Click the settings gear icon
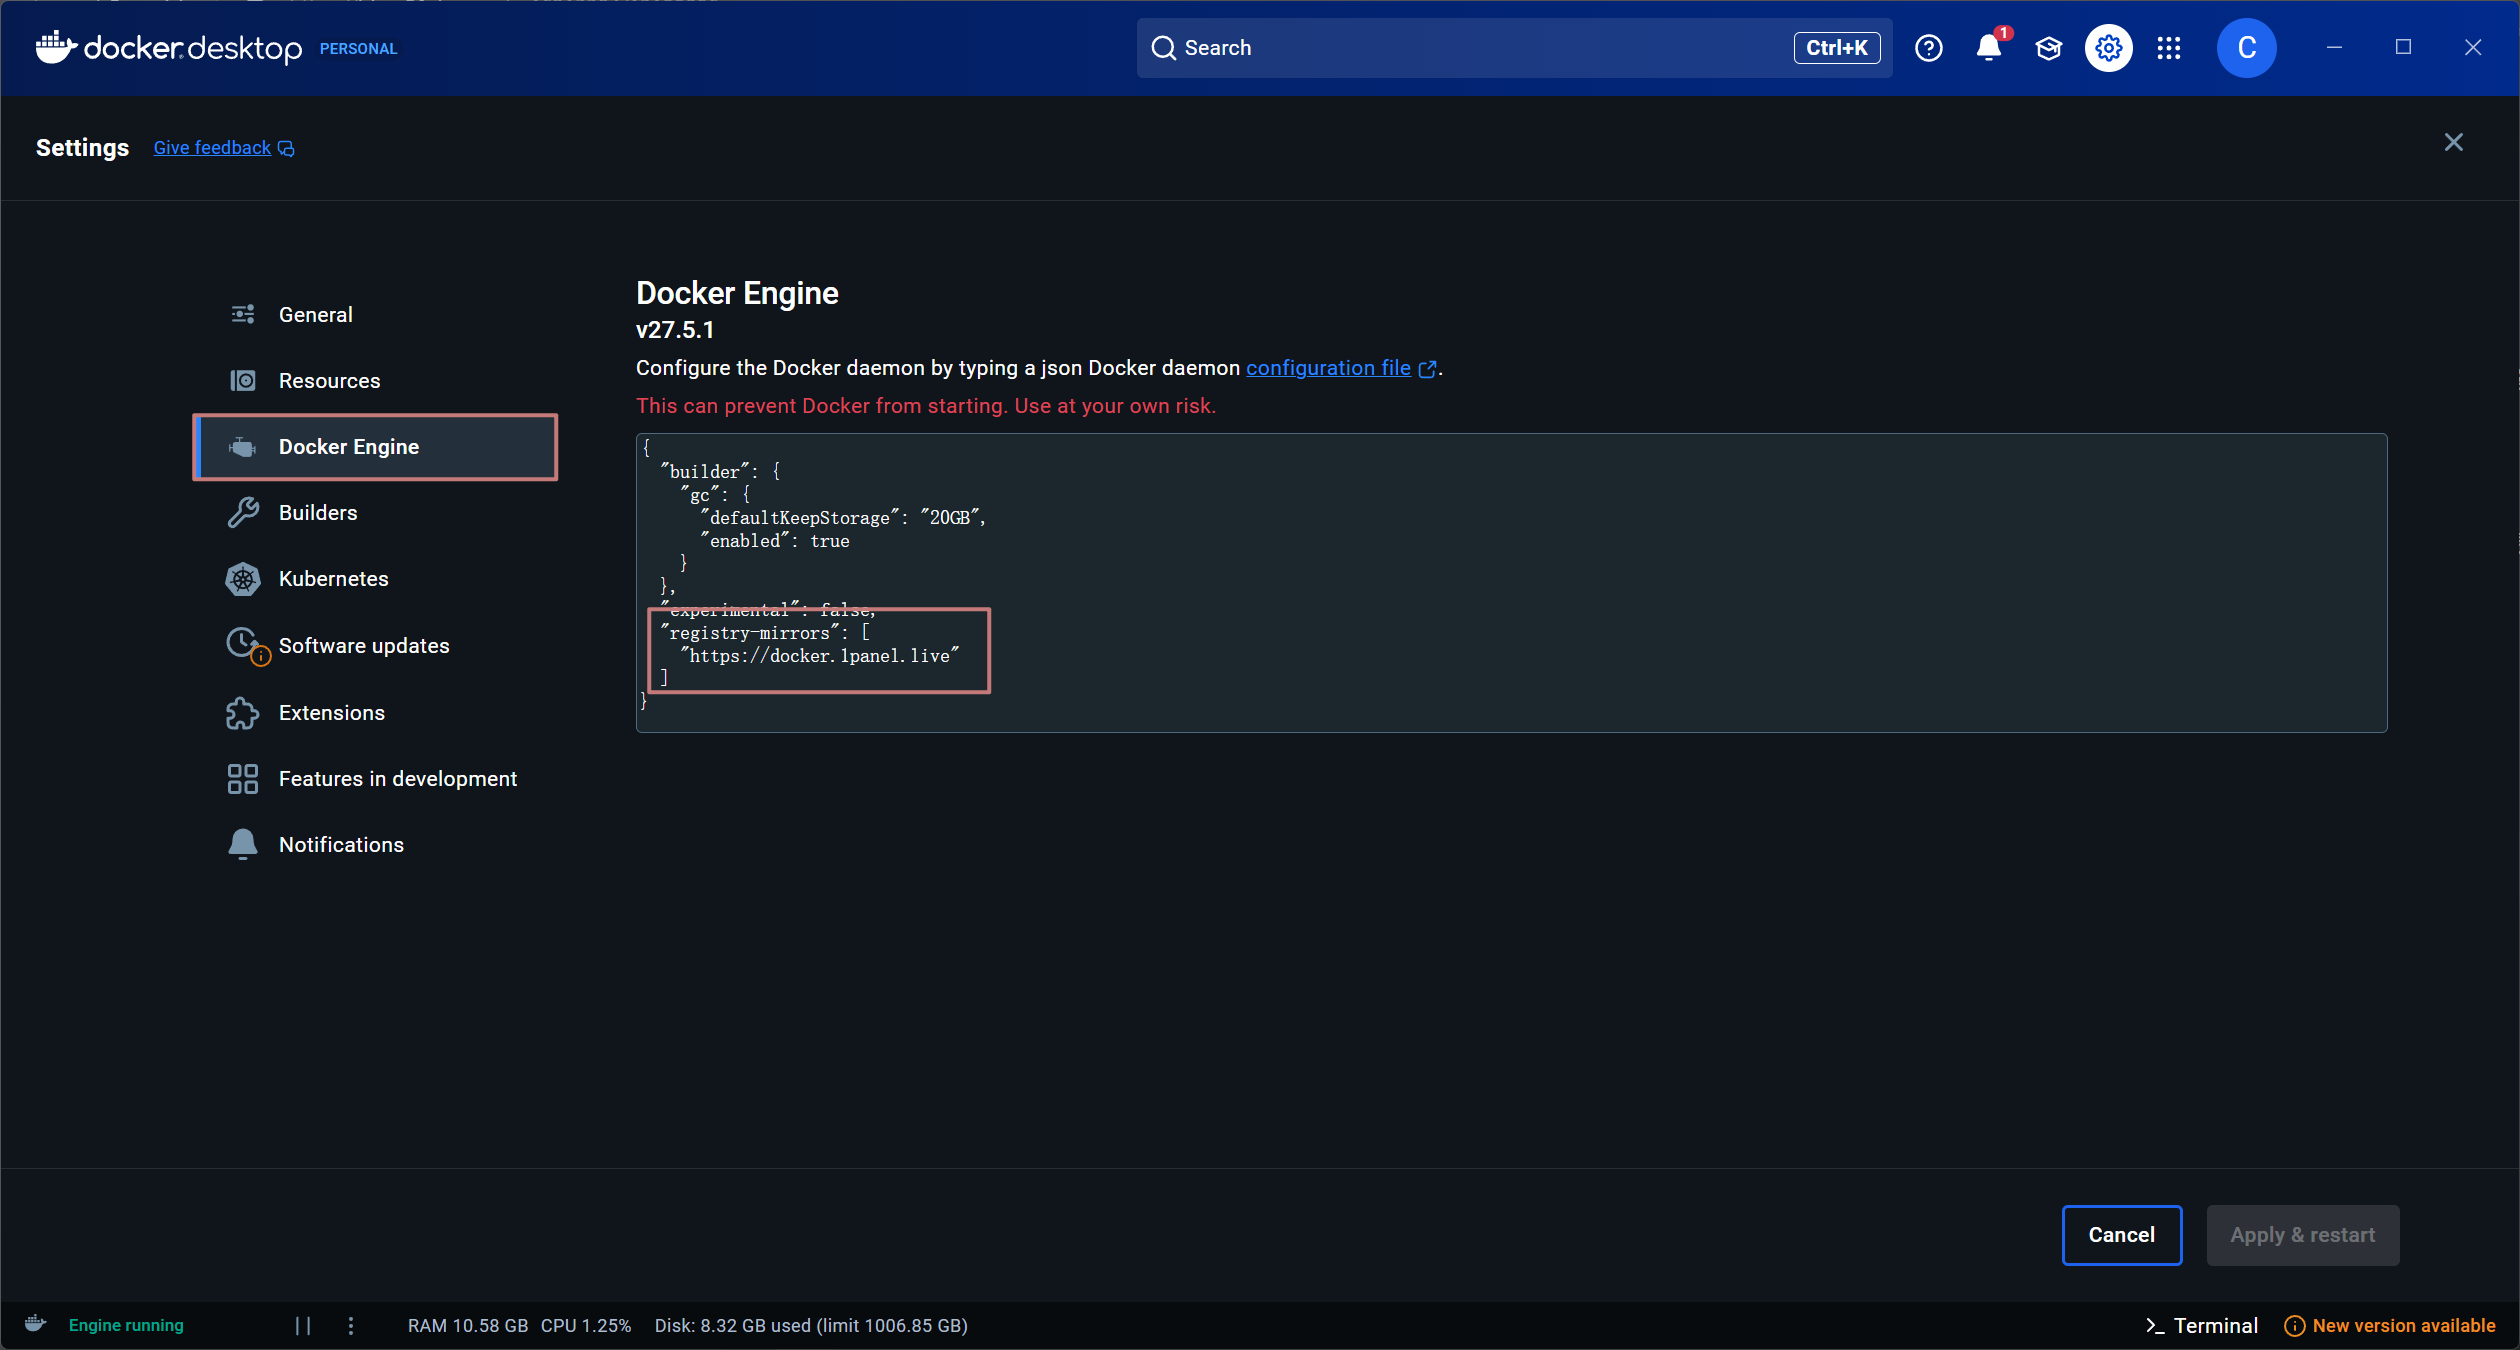Screen dimensions: 2520x1350 tap(2109, 48)
